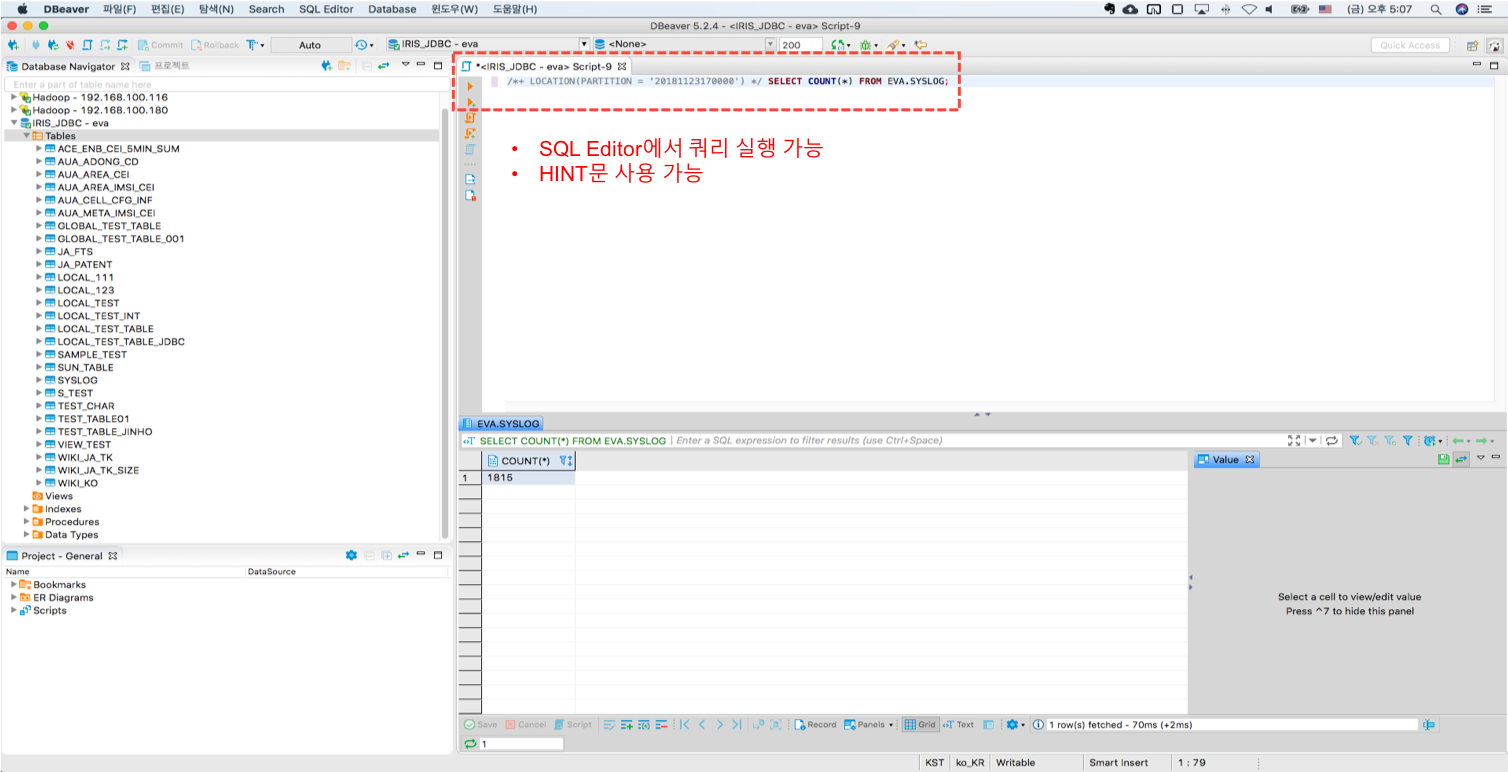Image resolution: width=1508 pixels, height=772 pixels.
Task: Expand ER Diagrams in Project panel
Action: [x=14, y=598]
